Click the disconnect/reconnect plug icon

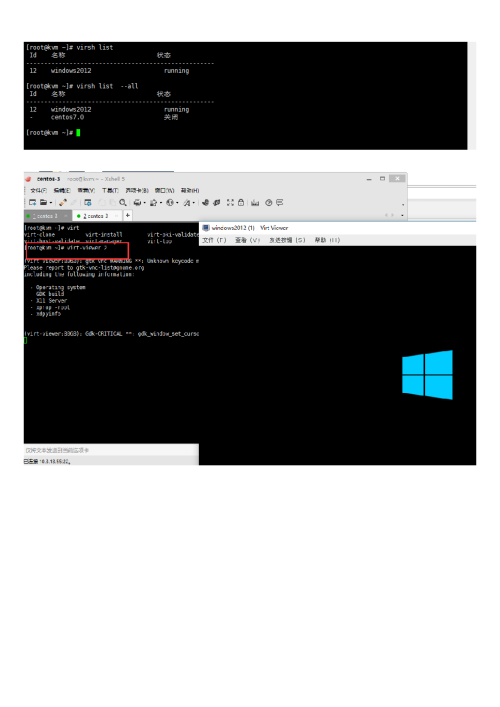(x=63, y=202)
